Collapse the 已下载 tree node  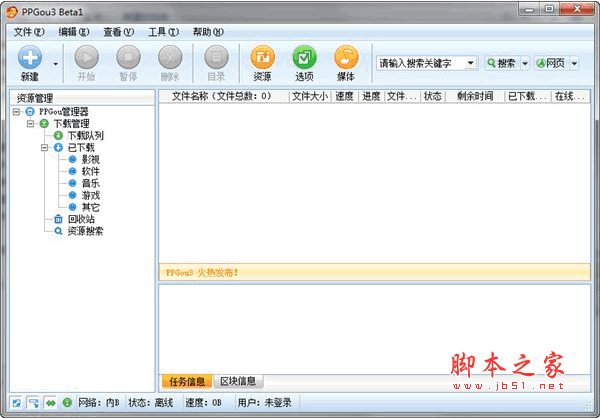pyautogui.click(x=44, y=147)
